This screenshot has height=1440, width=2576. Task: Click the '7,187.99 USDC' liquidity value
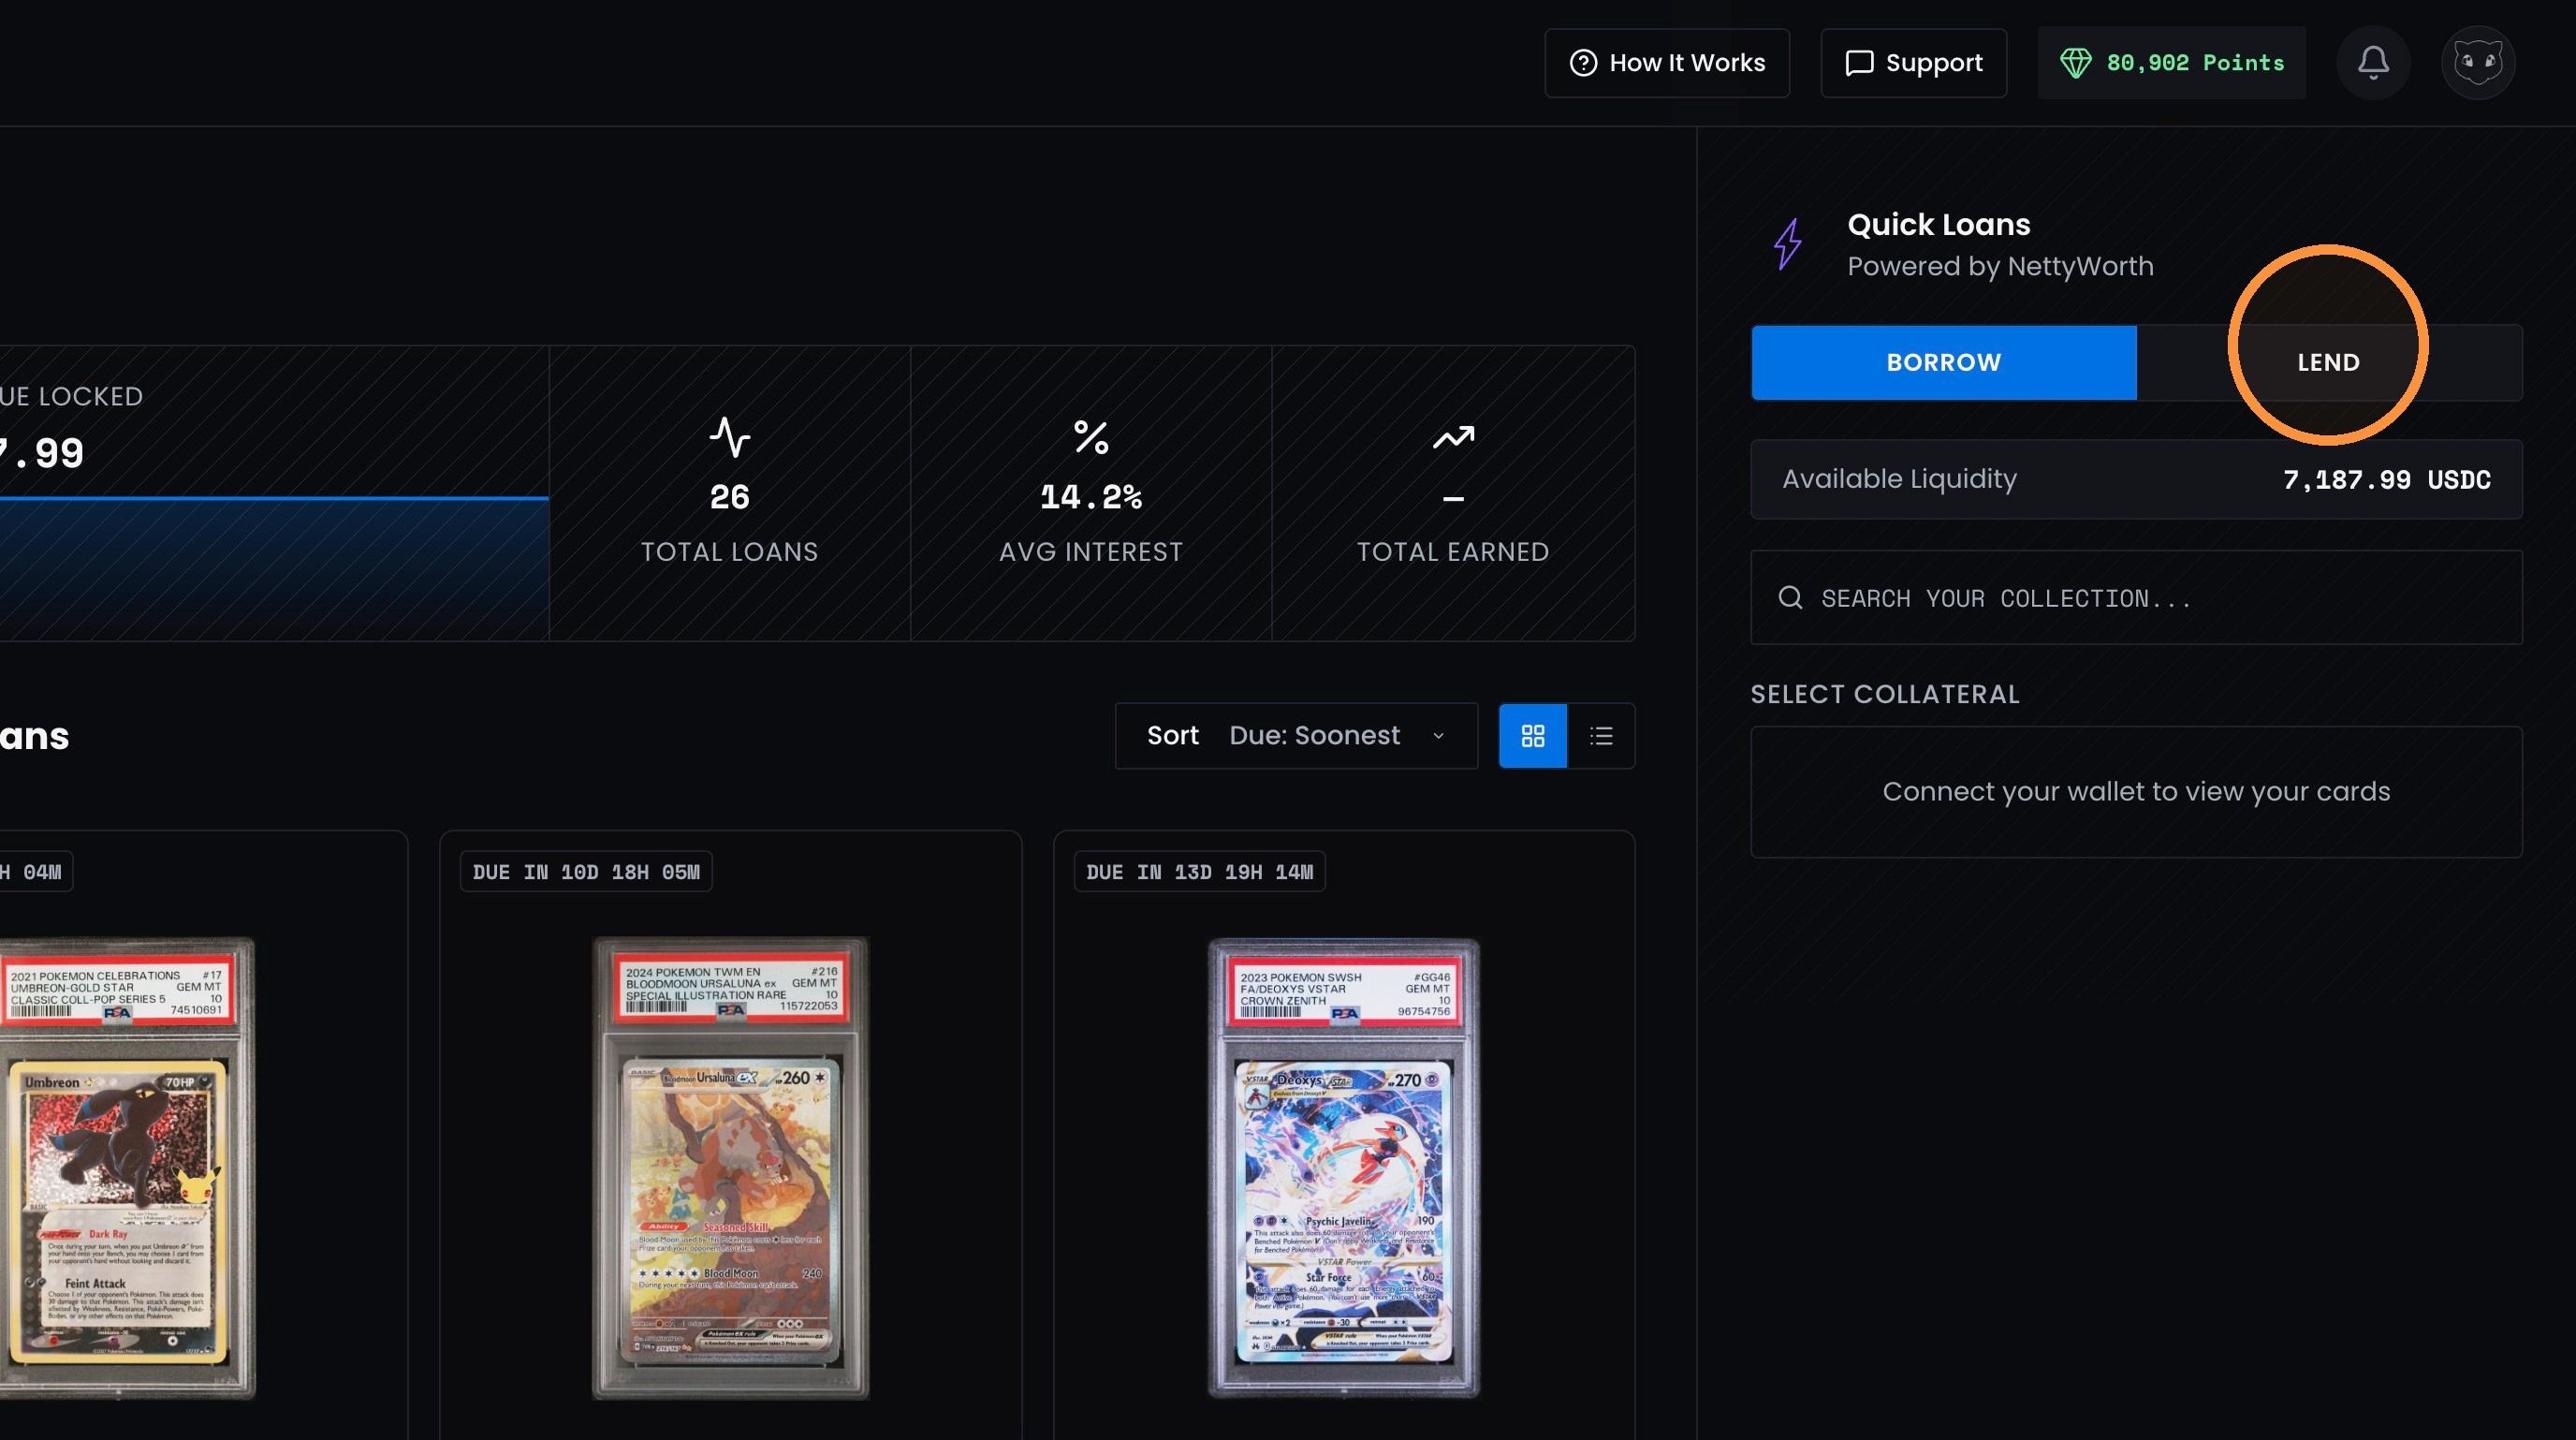pos(2387,480)
